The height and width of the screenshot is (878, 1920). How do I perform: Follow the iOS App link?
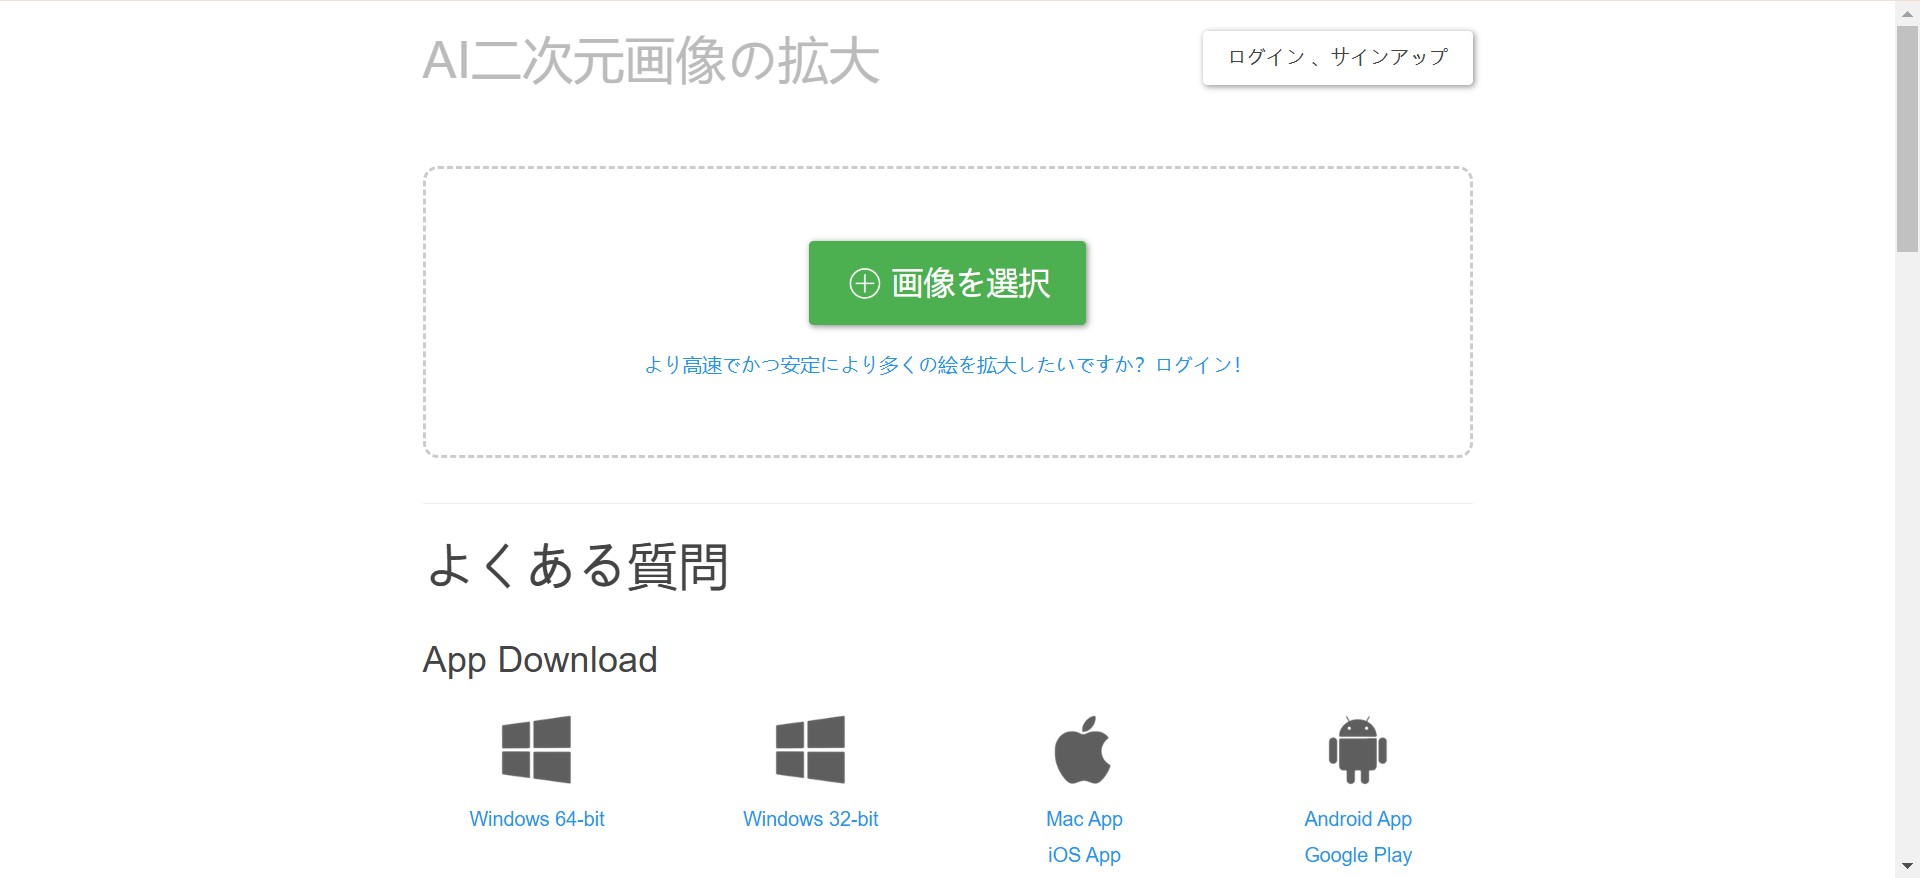coord(1084,855)
